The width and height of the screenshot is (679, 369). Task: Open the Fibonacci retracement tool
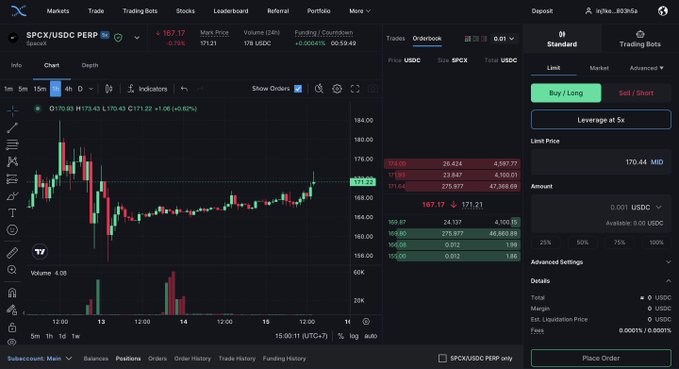pos(12,144)
